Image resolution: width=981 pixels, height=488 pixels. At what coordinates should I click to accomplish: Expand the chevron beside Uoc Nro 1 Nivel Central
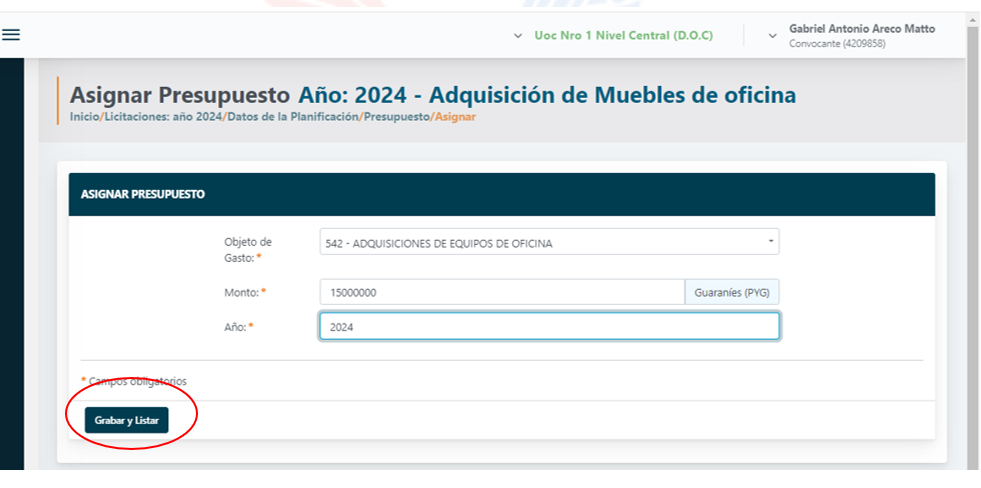517,36
